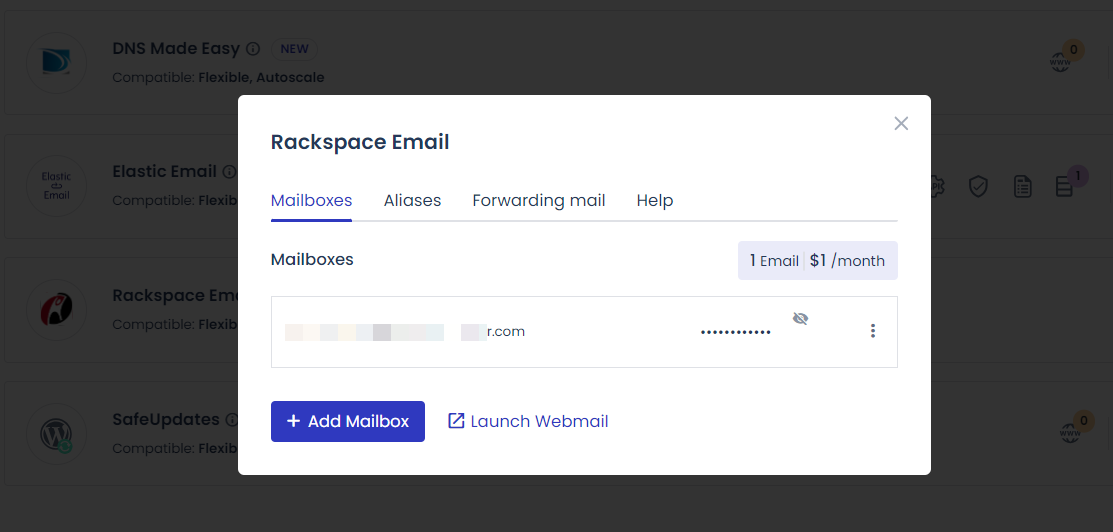The image size is (1113, 532).
Task: Show info for DNS Made Easy
Action: click(x=253, y=49)
